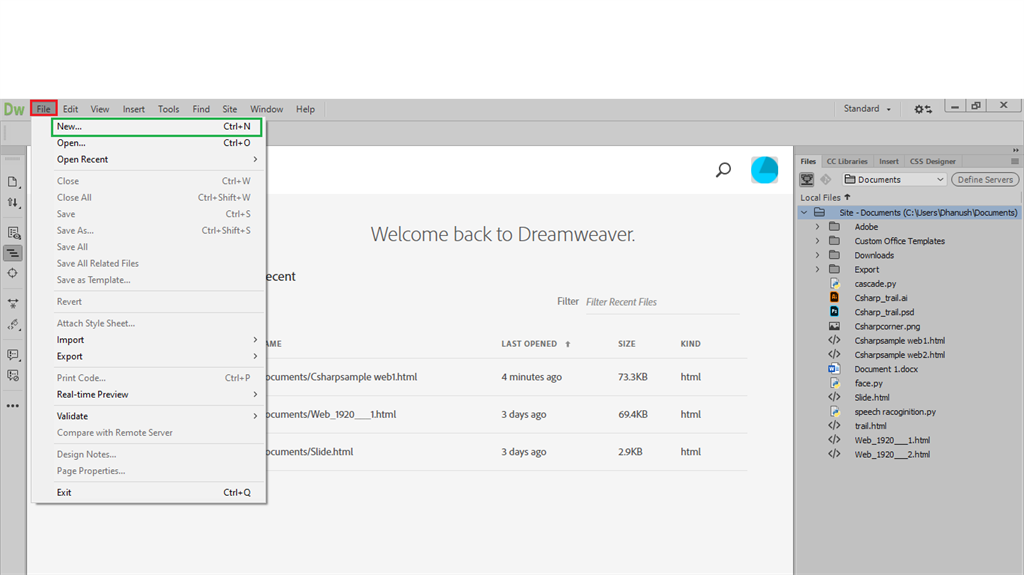Click the Expand All icon in left toolbar
The width and height of the screenshot is (1024, 575).
[13, 303]
